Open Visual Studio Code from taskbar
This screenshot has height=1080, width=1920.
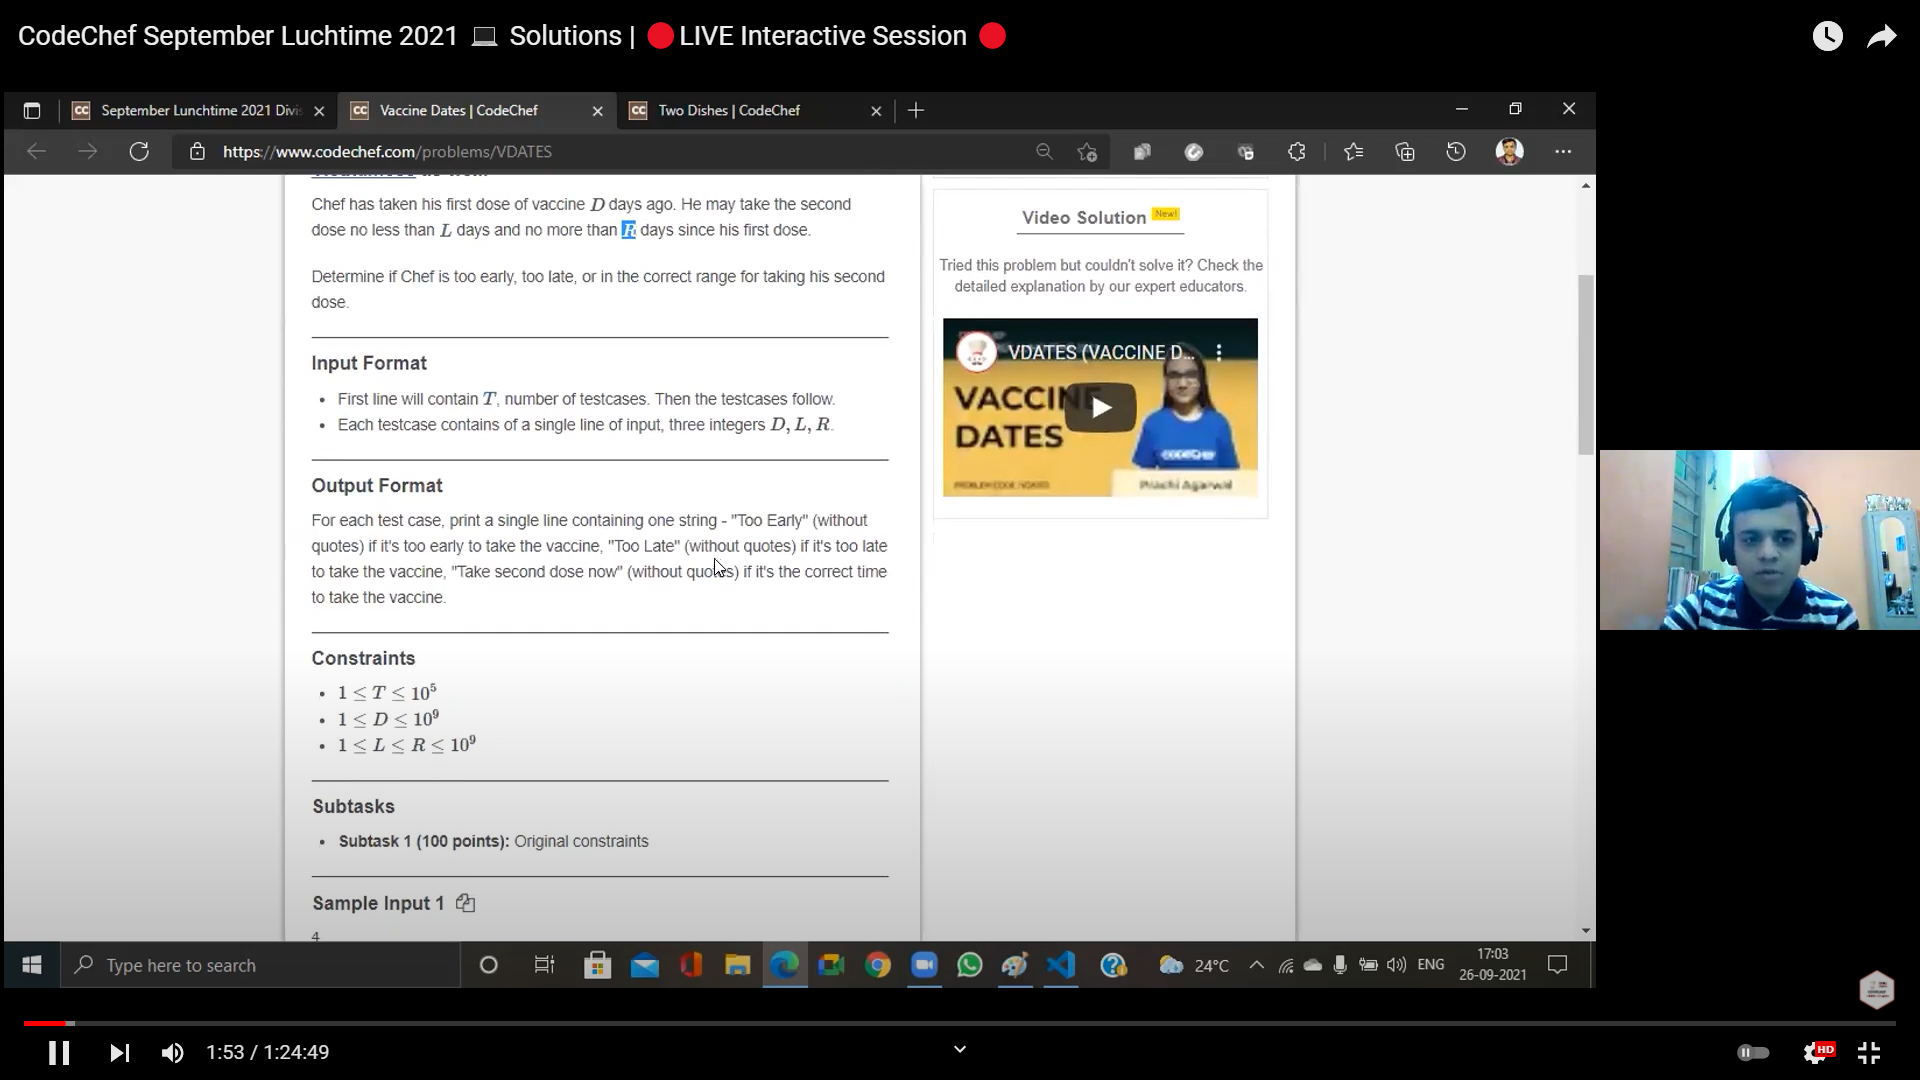coord(1061,965)
